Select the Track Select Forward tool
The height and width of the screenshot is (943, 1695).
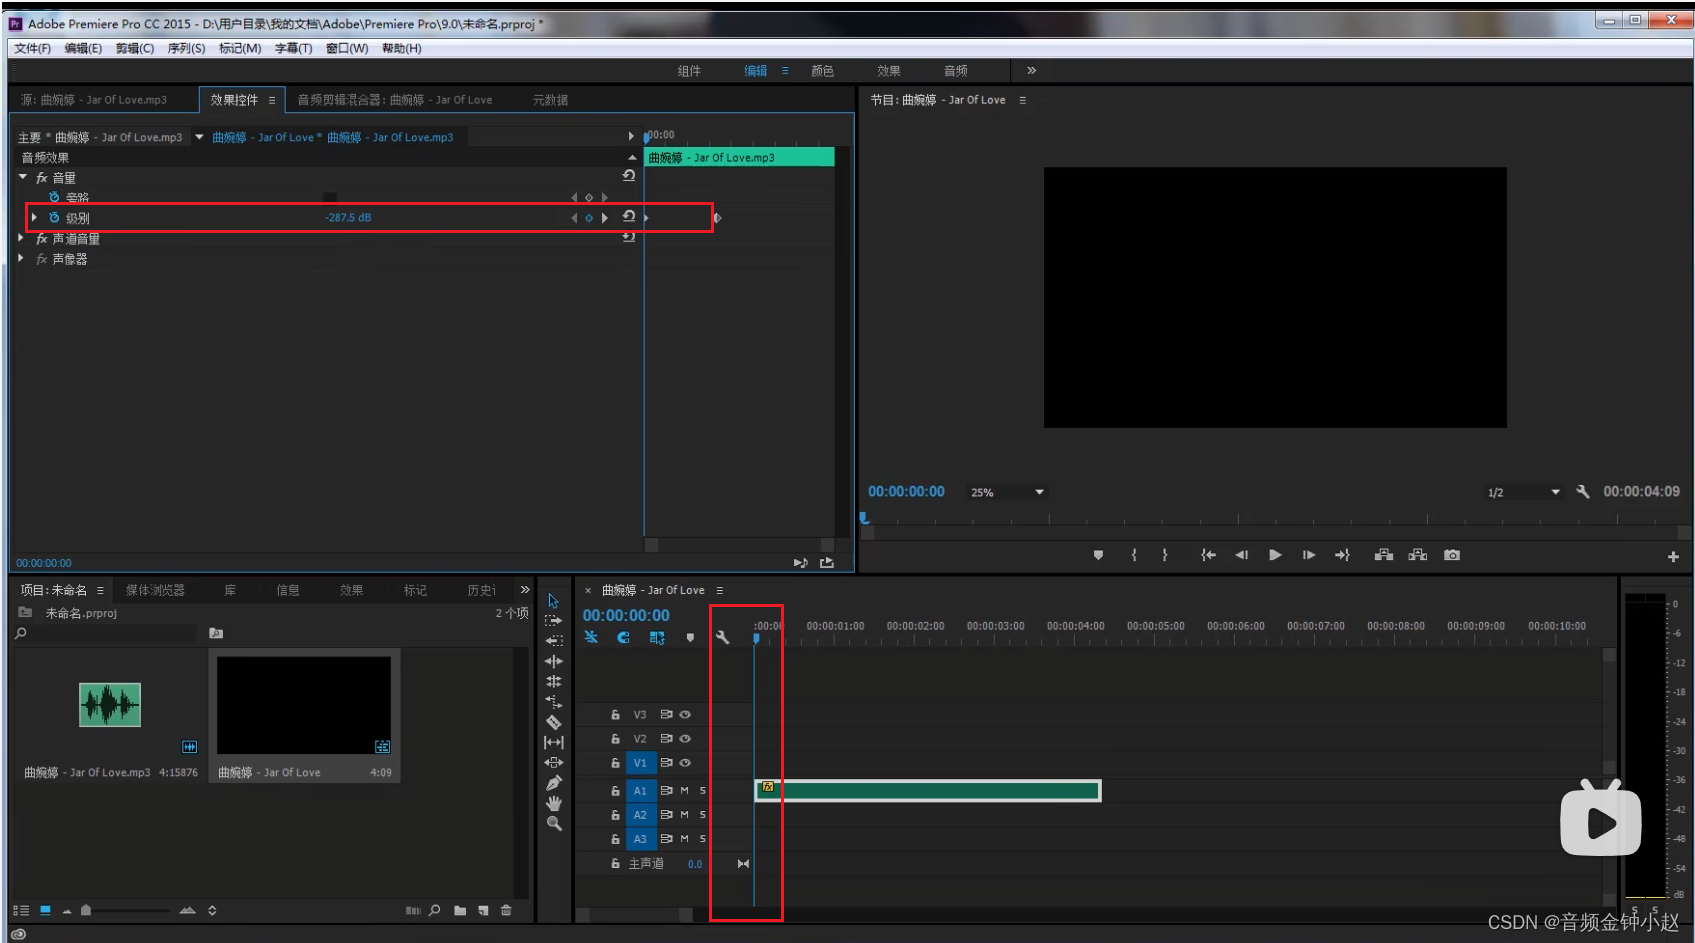(553, 621)
